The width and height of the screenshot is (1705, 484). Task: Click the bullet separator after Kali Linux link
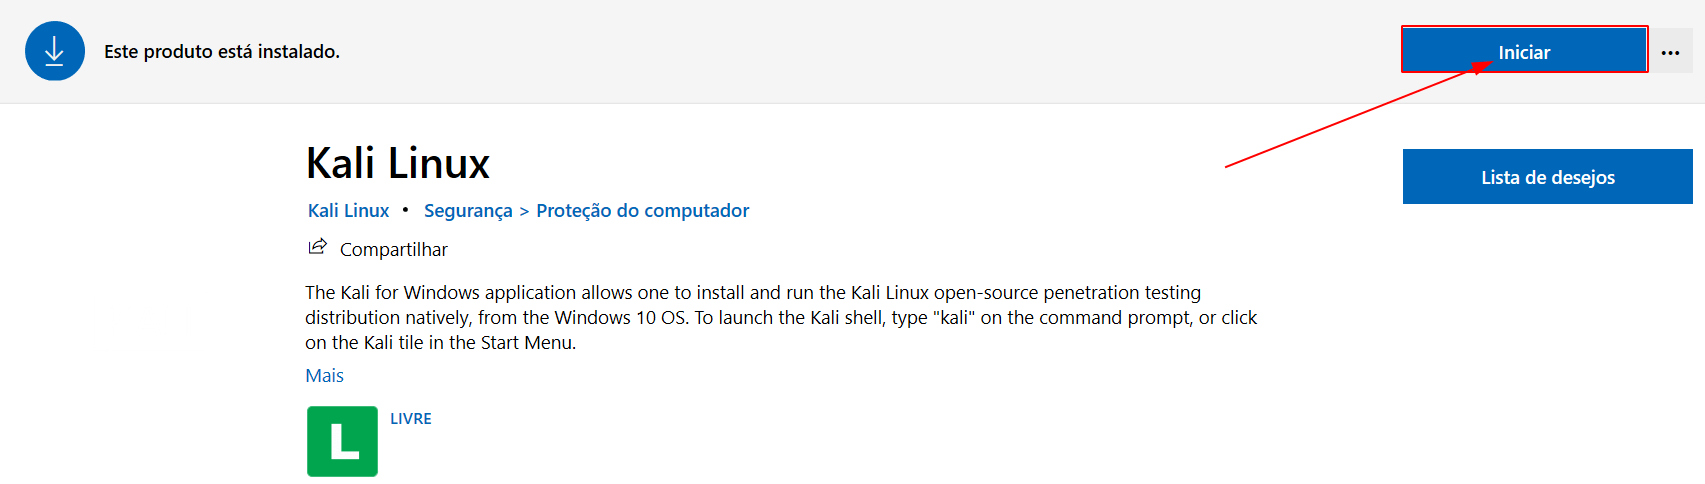click(x=405, y=209)
